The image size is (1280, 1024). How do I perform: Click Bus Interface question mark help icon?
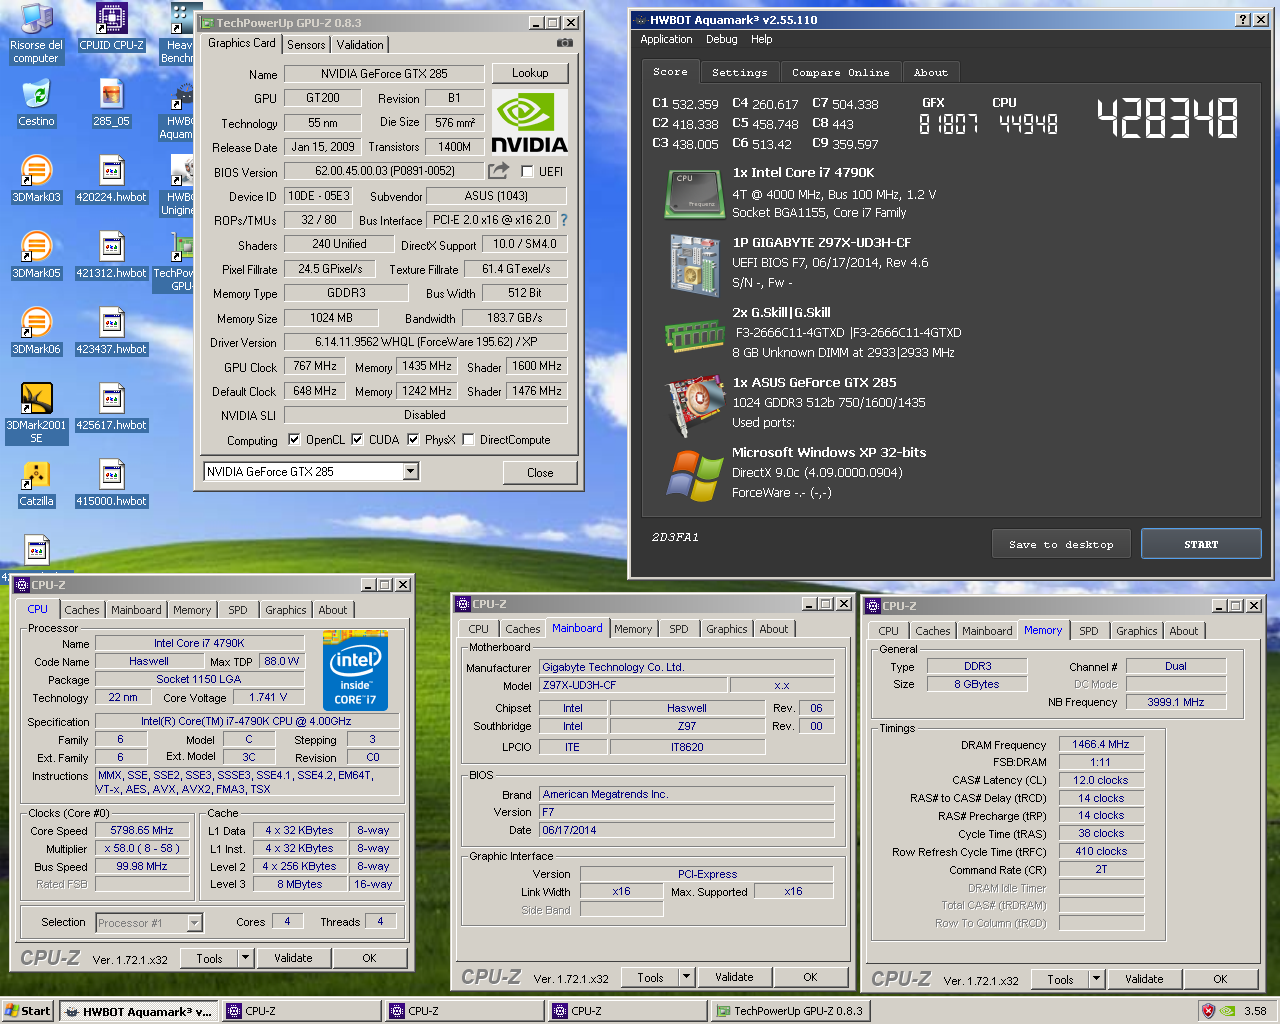[x=563, y=220]
